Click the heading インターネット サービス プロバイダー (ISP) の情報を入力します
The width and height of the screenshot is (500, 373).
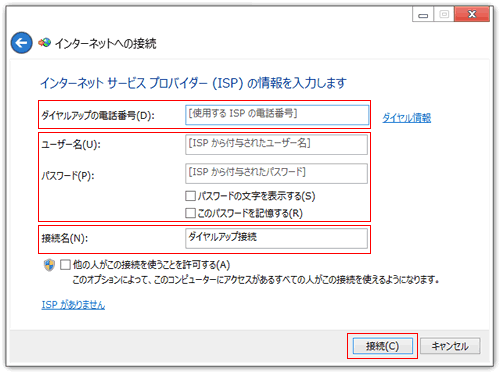[193, 83]
